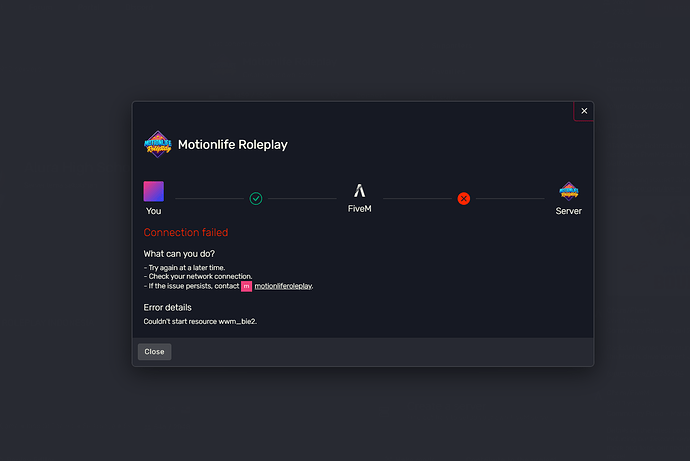
Task: Click the pink 'm' contact avatar
Action: (246, 286)
